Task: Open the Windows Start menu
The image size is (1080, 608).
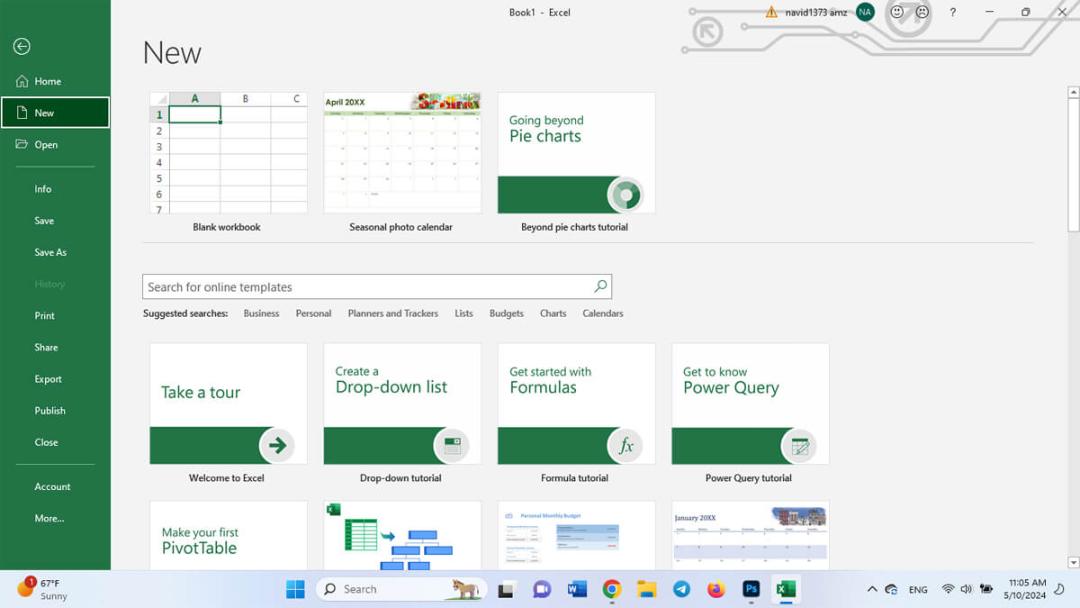Action: (295, 589)
